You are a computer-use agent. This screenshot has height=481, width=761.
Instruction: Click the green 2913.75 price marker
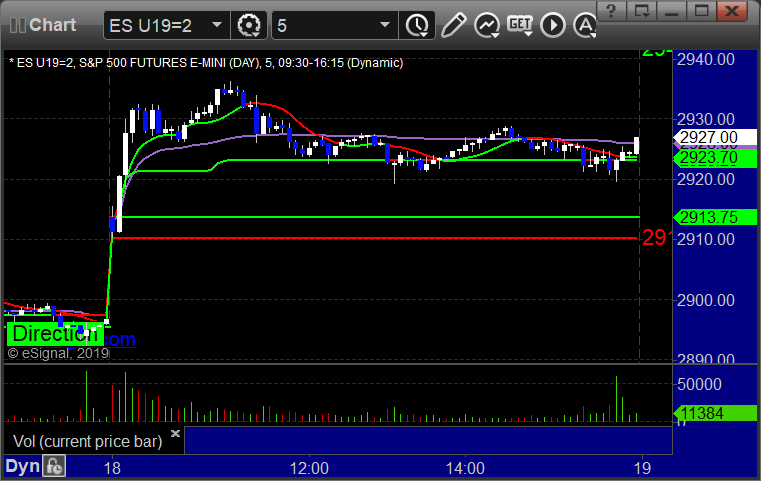point(715,217)
